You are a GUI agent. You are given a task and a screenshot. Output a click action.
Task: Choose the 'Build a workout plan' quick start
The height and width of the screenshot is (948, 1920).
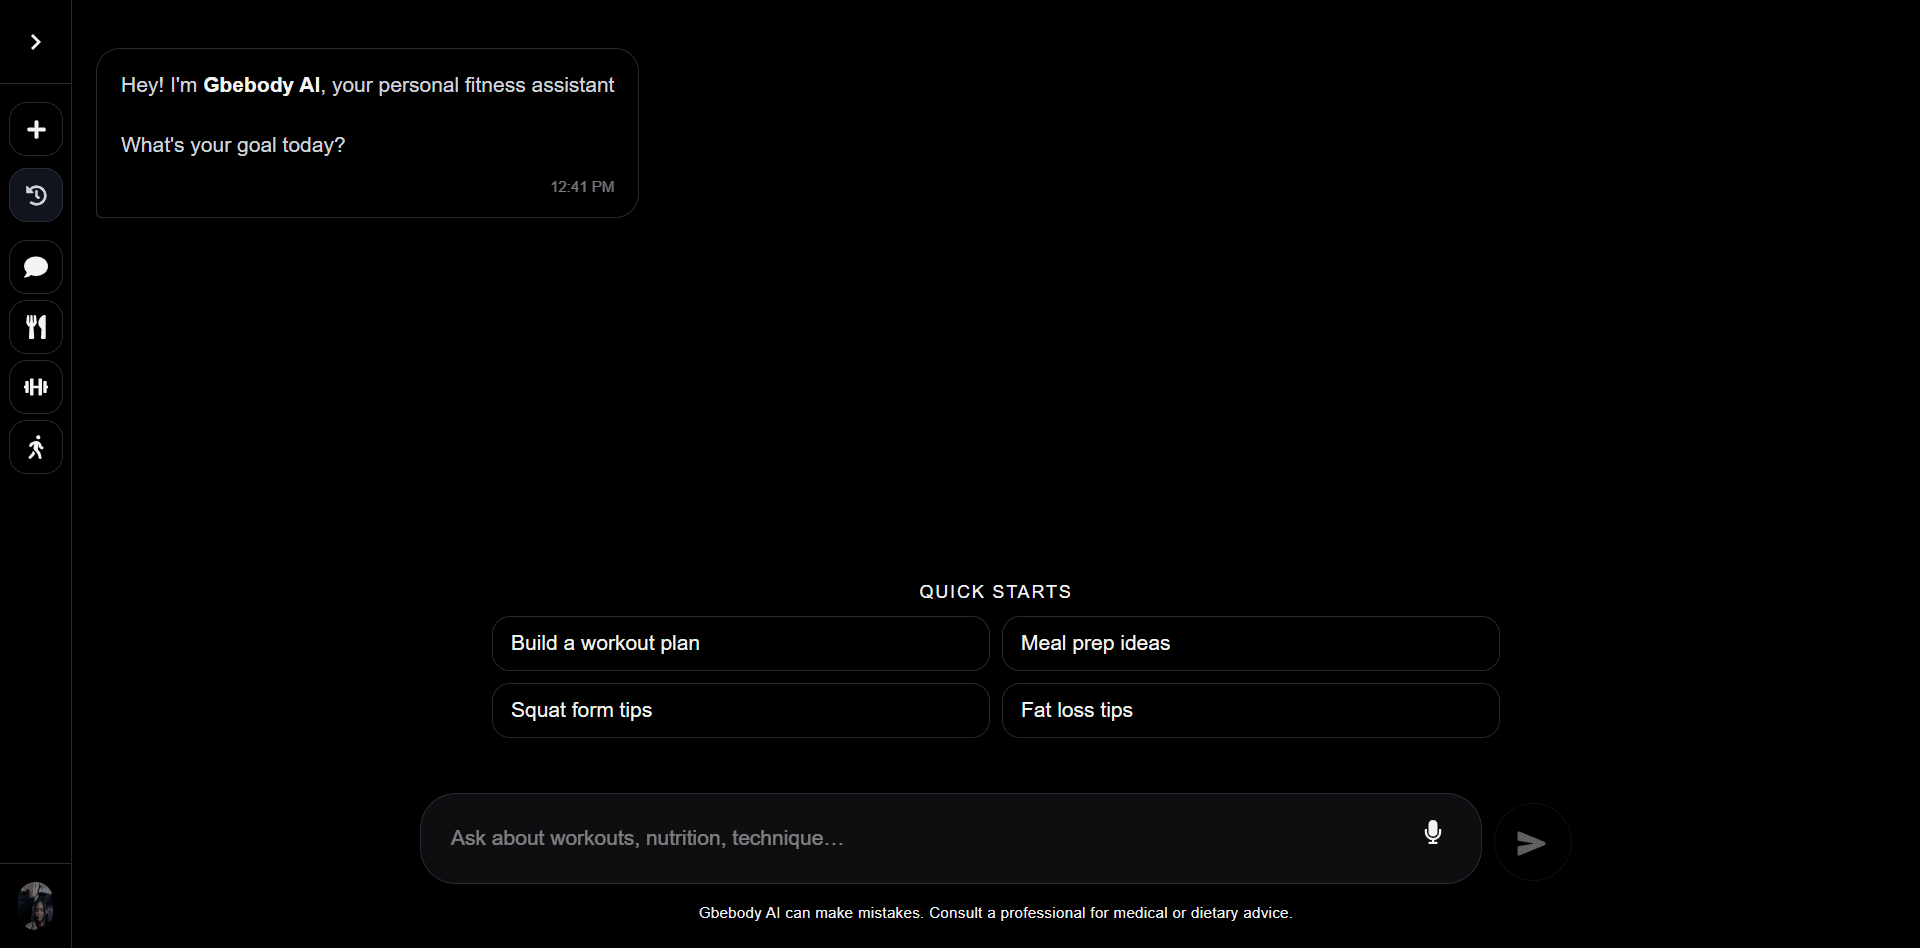741,644
